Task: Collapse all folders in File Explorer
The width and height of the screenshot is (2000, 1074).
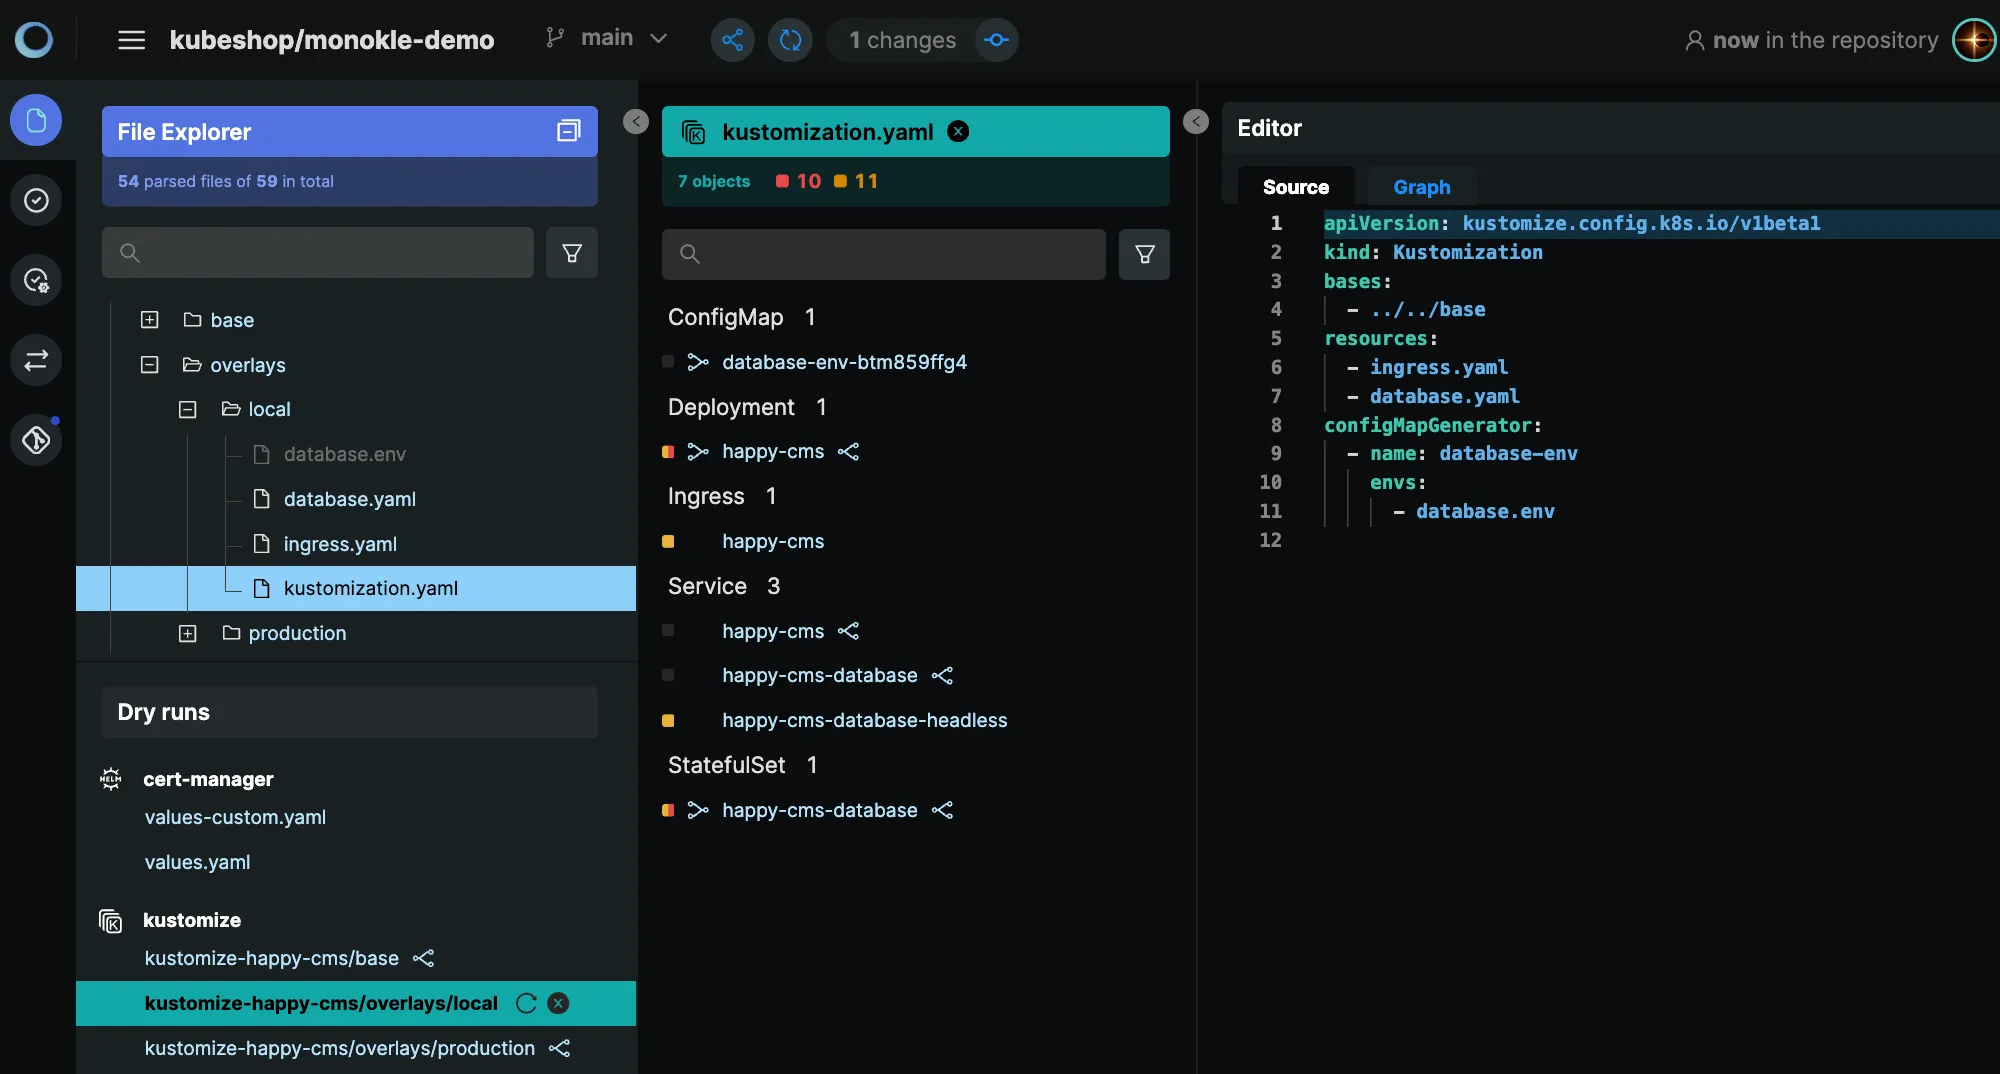Action: (569, 131)
